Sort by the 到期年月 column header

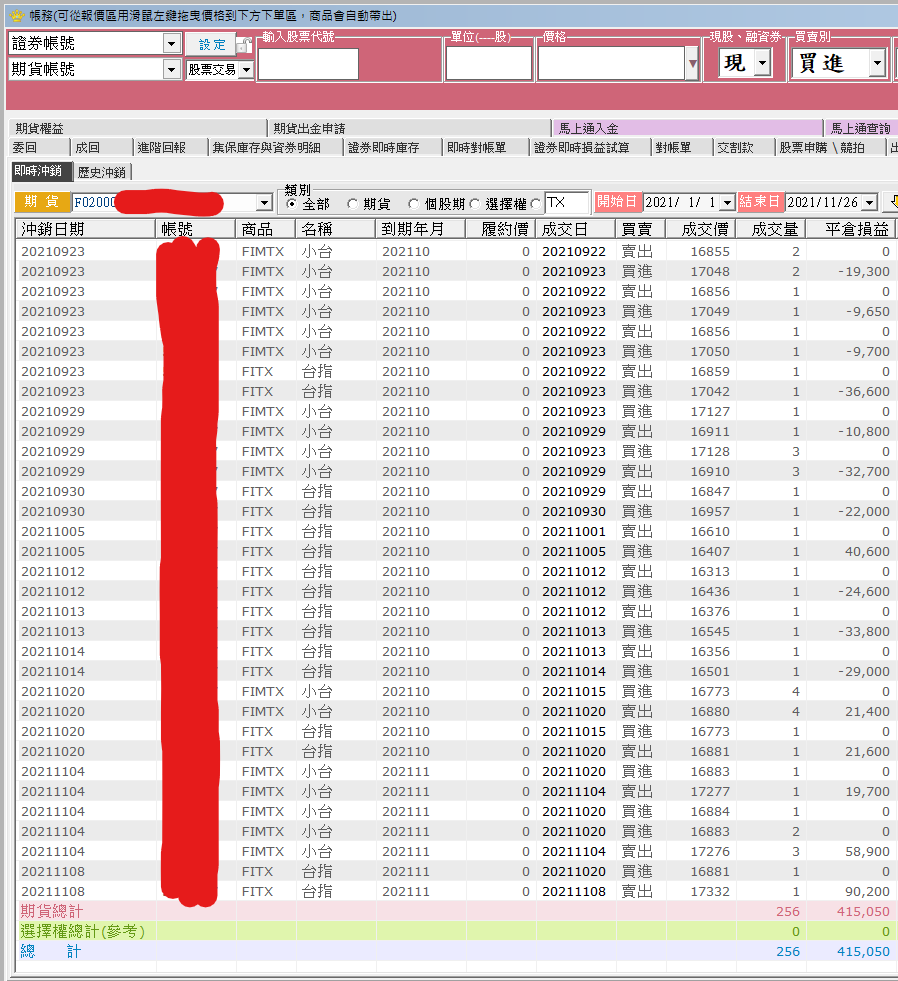click(x=421, y=229)
